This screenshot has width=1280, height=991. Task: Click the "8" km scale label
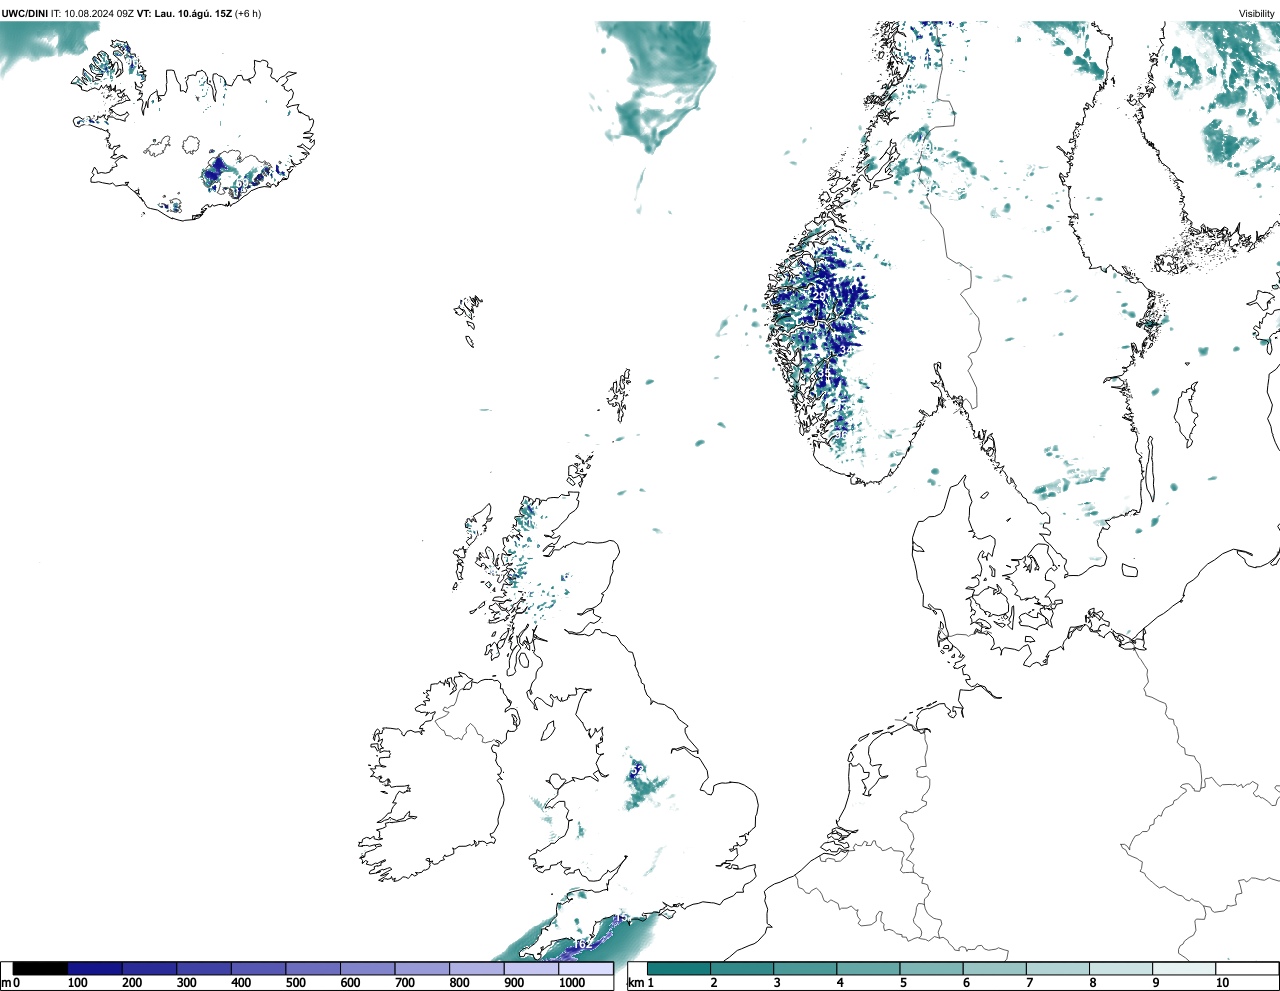[x=1092, y=984]
